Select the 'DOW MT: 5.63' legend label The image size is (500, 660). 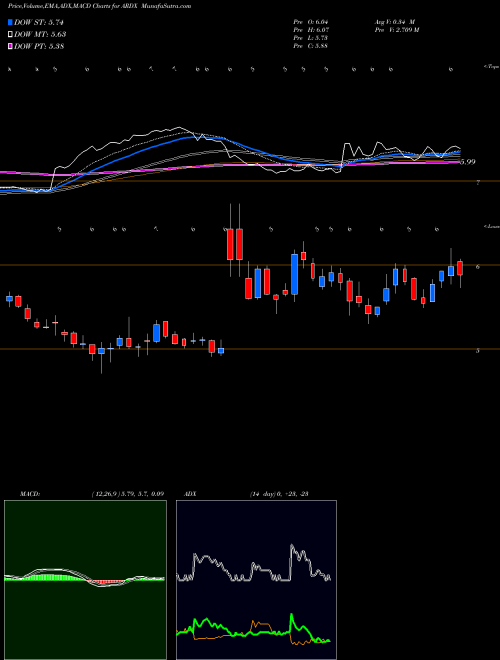coord(40,35)
